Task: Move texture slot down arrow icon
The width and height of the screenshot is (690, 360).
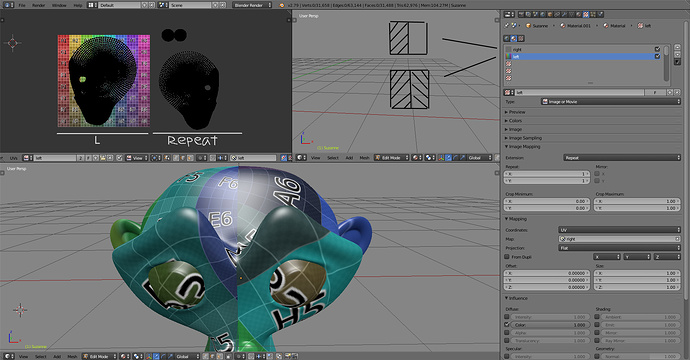Action: (x=677, y=55)
